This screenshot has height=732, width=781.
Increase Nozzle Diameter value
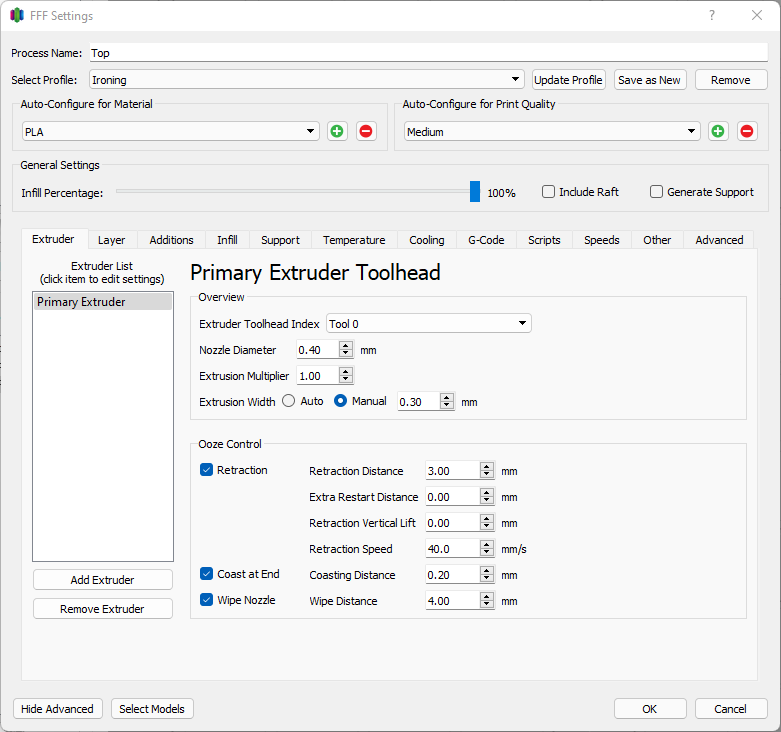click(346, 346)
